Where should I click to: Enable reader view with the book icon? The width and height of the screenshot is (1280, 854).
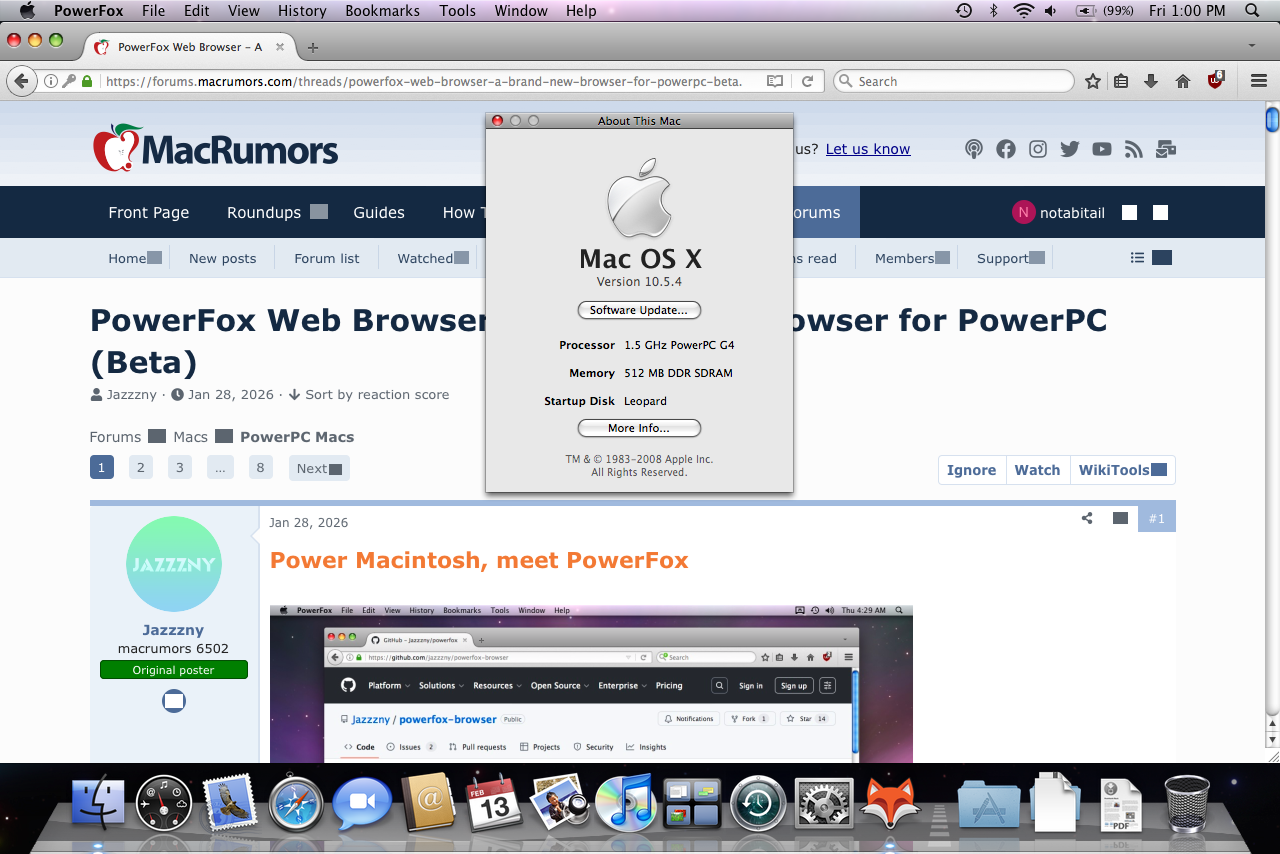[775, 81]
